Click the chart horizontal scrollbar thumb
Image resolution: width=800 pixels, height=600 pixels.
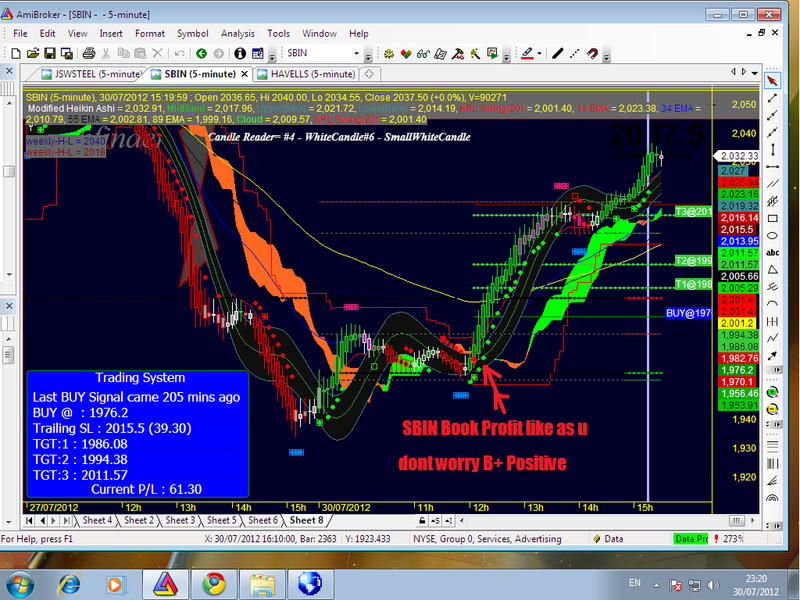point(736,521)
